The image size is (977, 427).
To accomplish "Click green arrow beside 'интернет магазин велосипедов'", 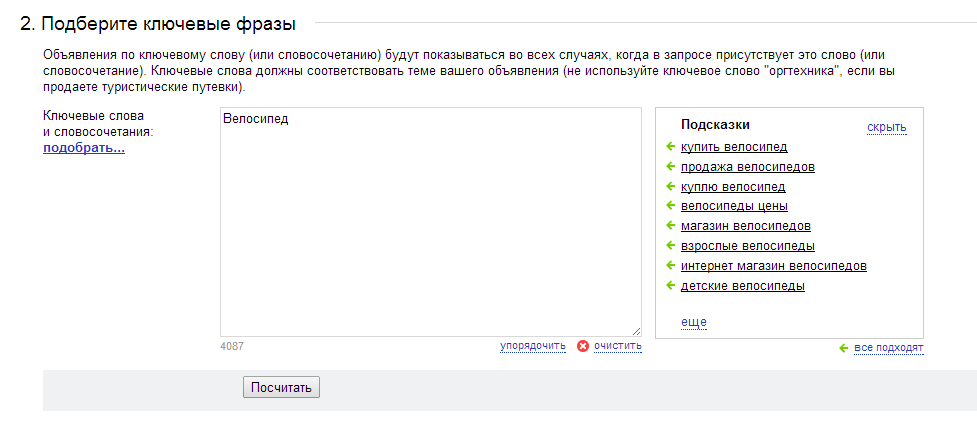I will pos(670,266).
